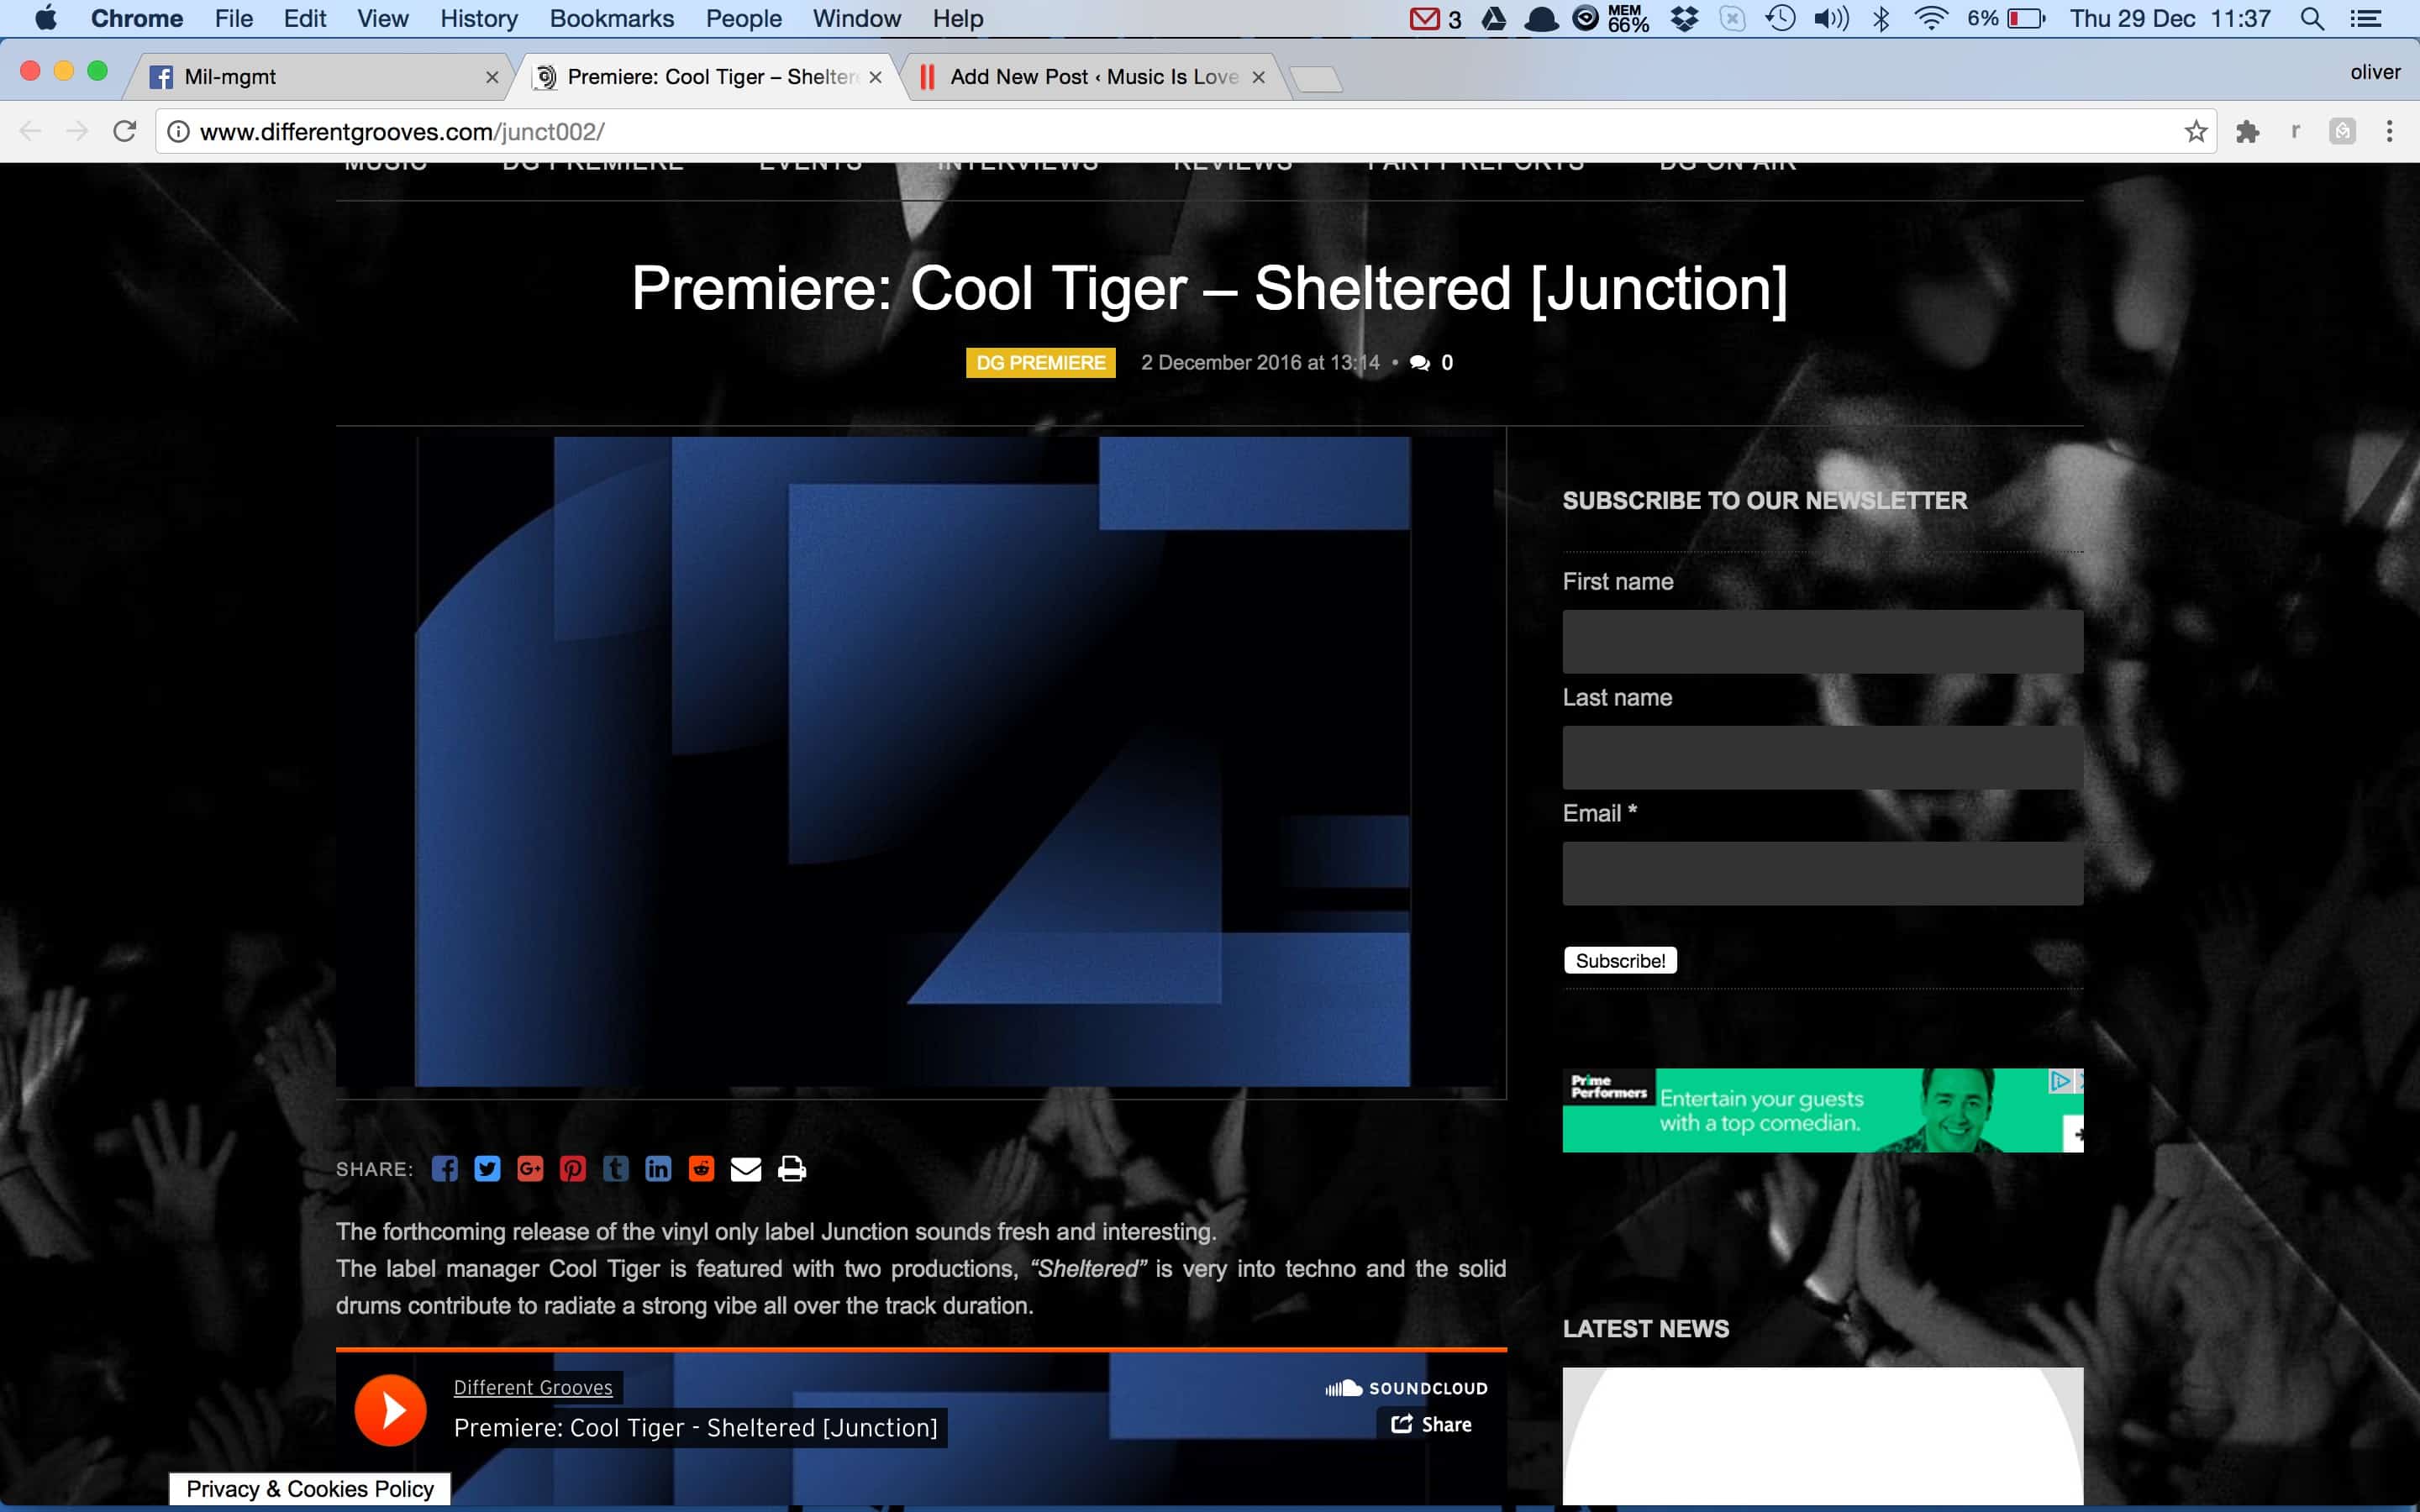Open the People menu
This screenshot has height=1512, width=2420.
pos(743,19)
